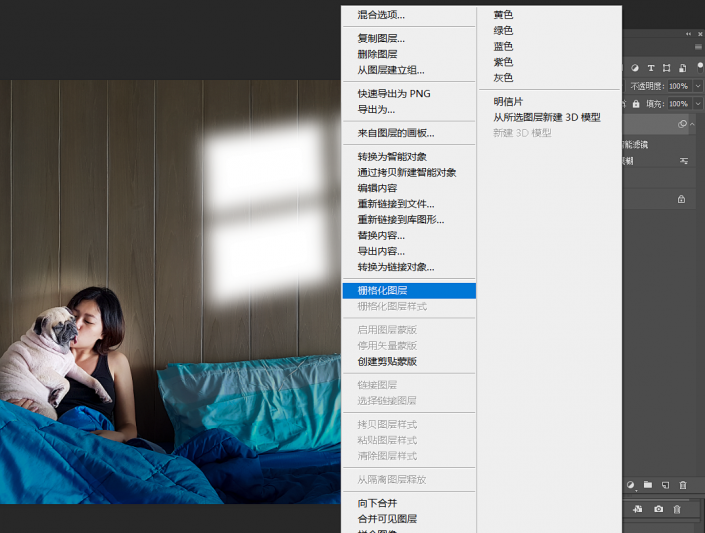Pick 蓝色 layer color label
The width and height of the screenshot is (705, 533).
pos(503,46)
